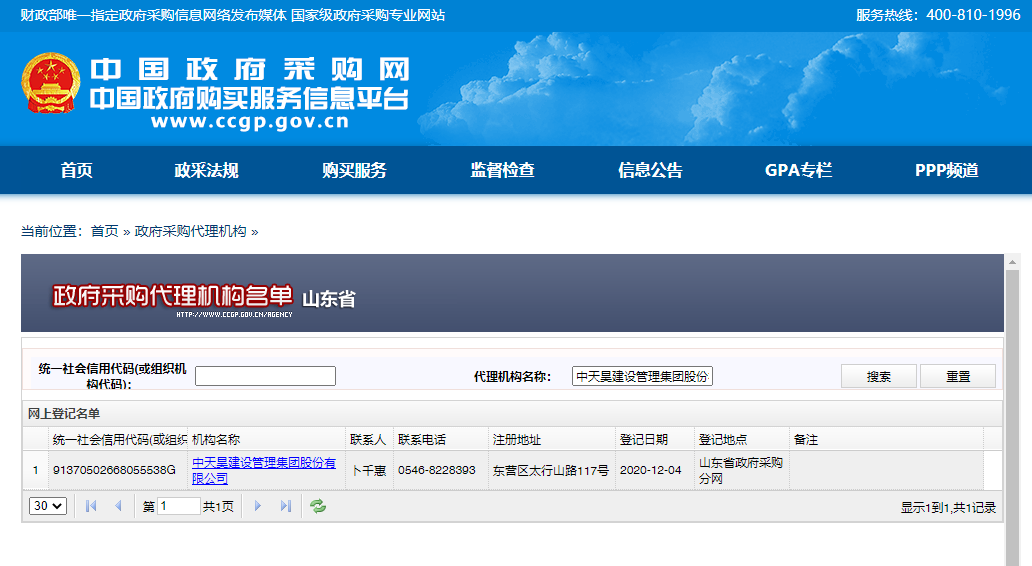This screenshot has width=1032, height=566.
Task: Open 首页 in the navigation bar
Action: click(76, 170)
